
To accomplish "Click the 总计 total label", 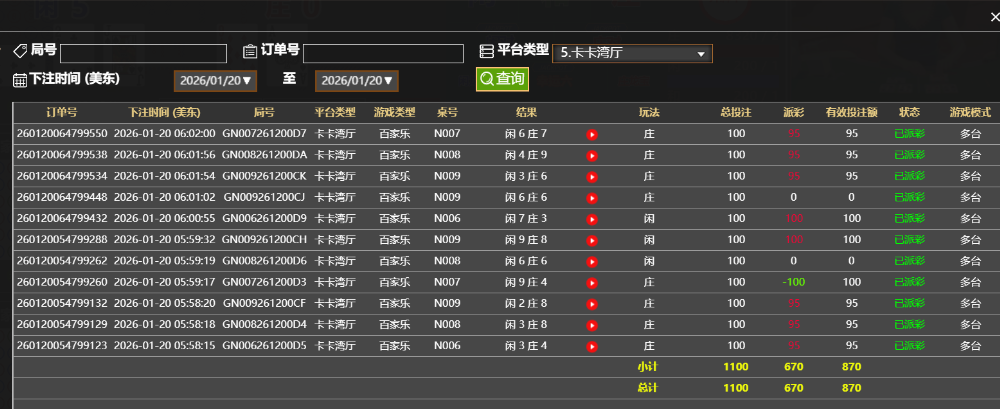I will tap(647, 388).
